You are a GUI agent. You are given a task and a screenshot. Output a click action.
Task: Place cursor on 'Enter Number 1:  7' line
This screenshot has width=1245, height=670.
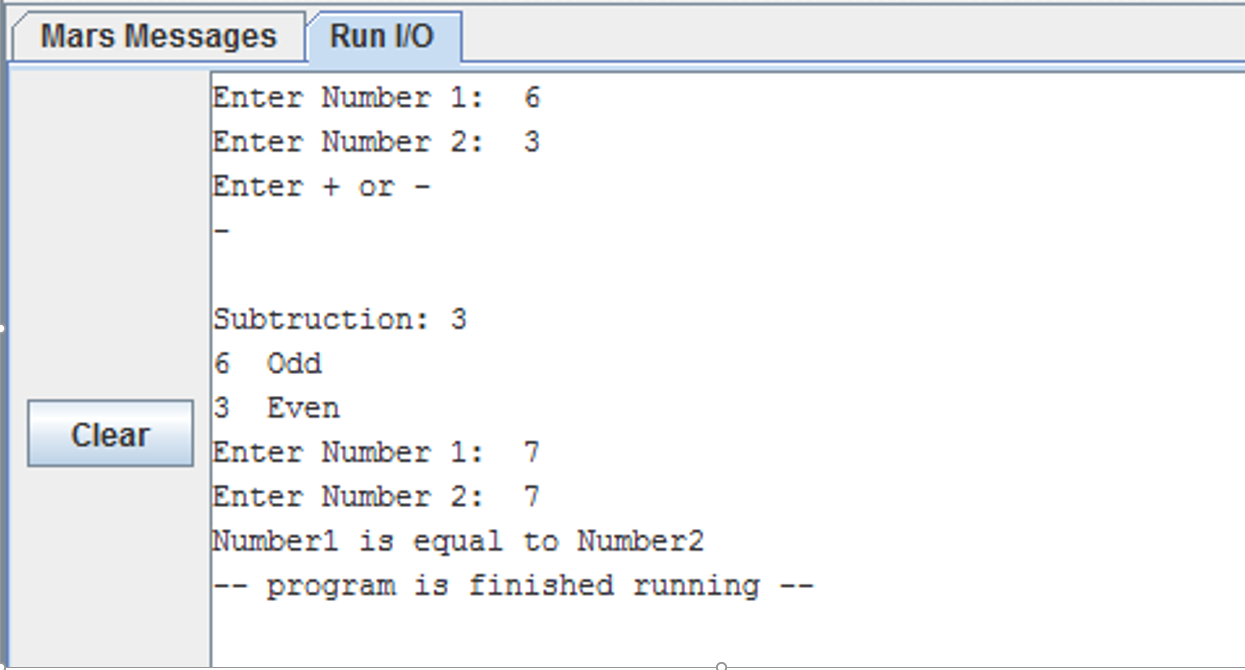click(x=375, y=453)
